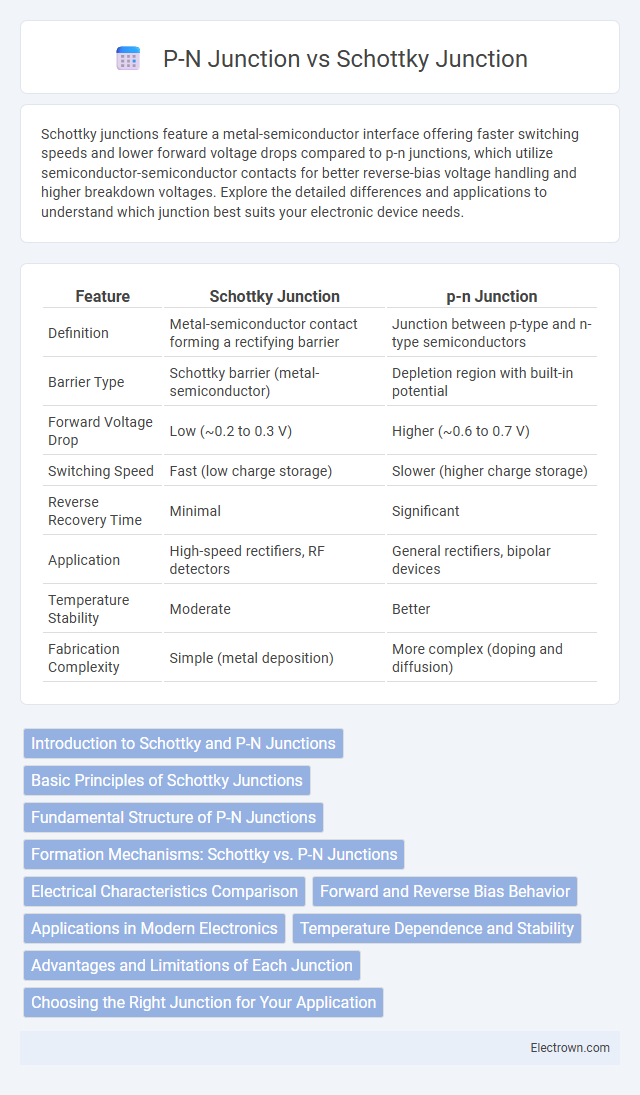640x1095 pixels.
Task: Go to Advantages and Limitations of Each Junction
Action: 191,965
